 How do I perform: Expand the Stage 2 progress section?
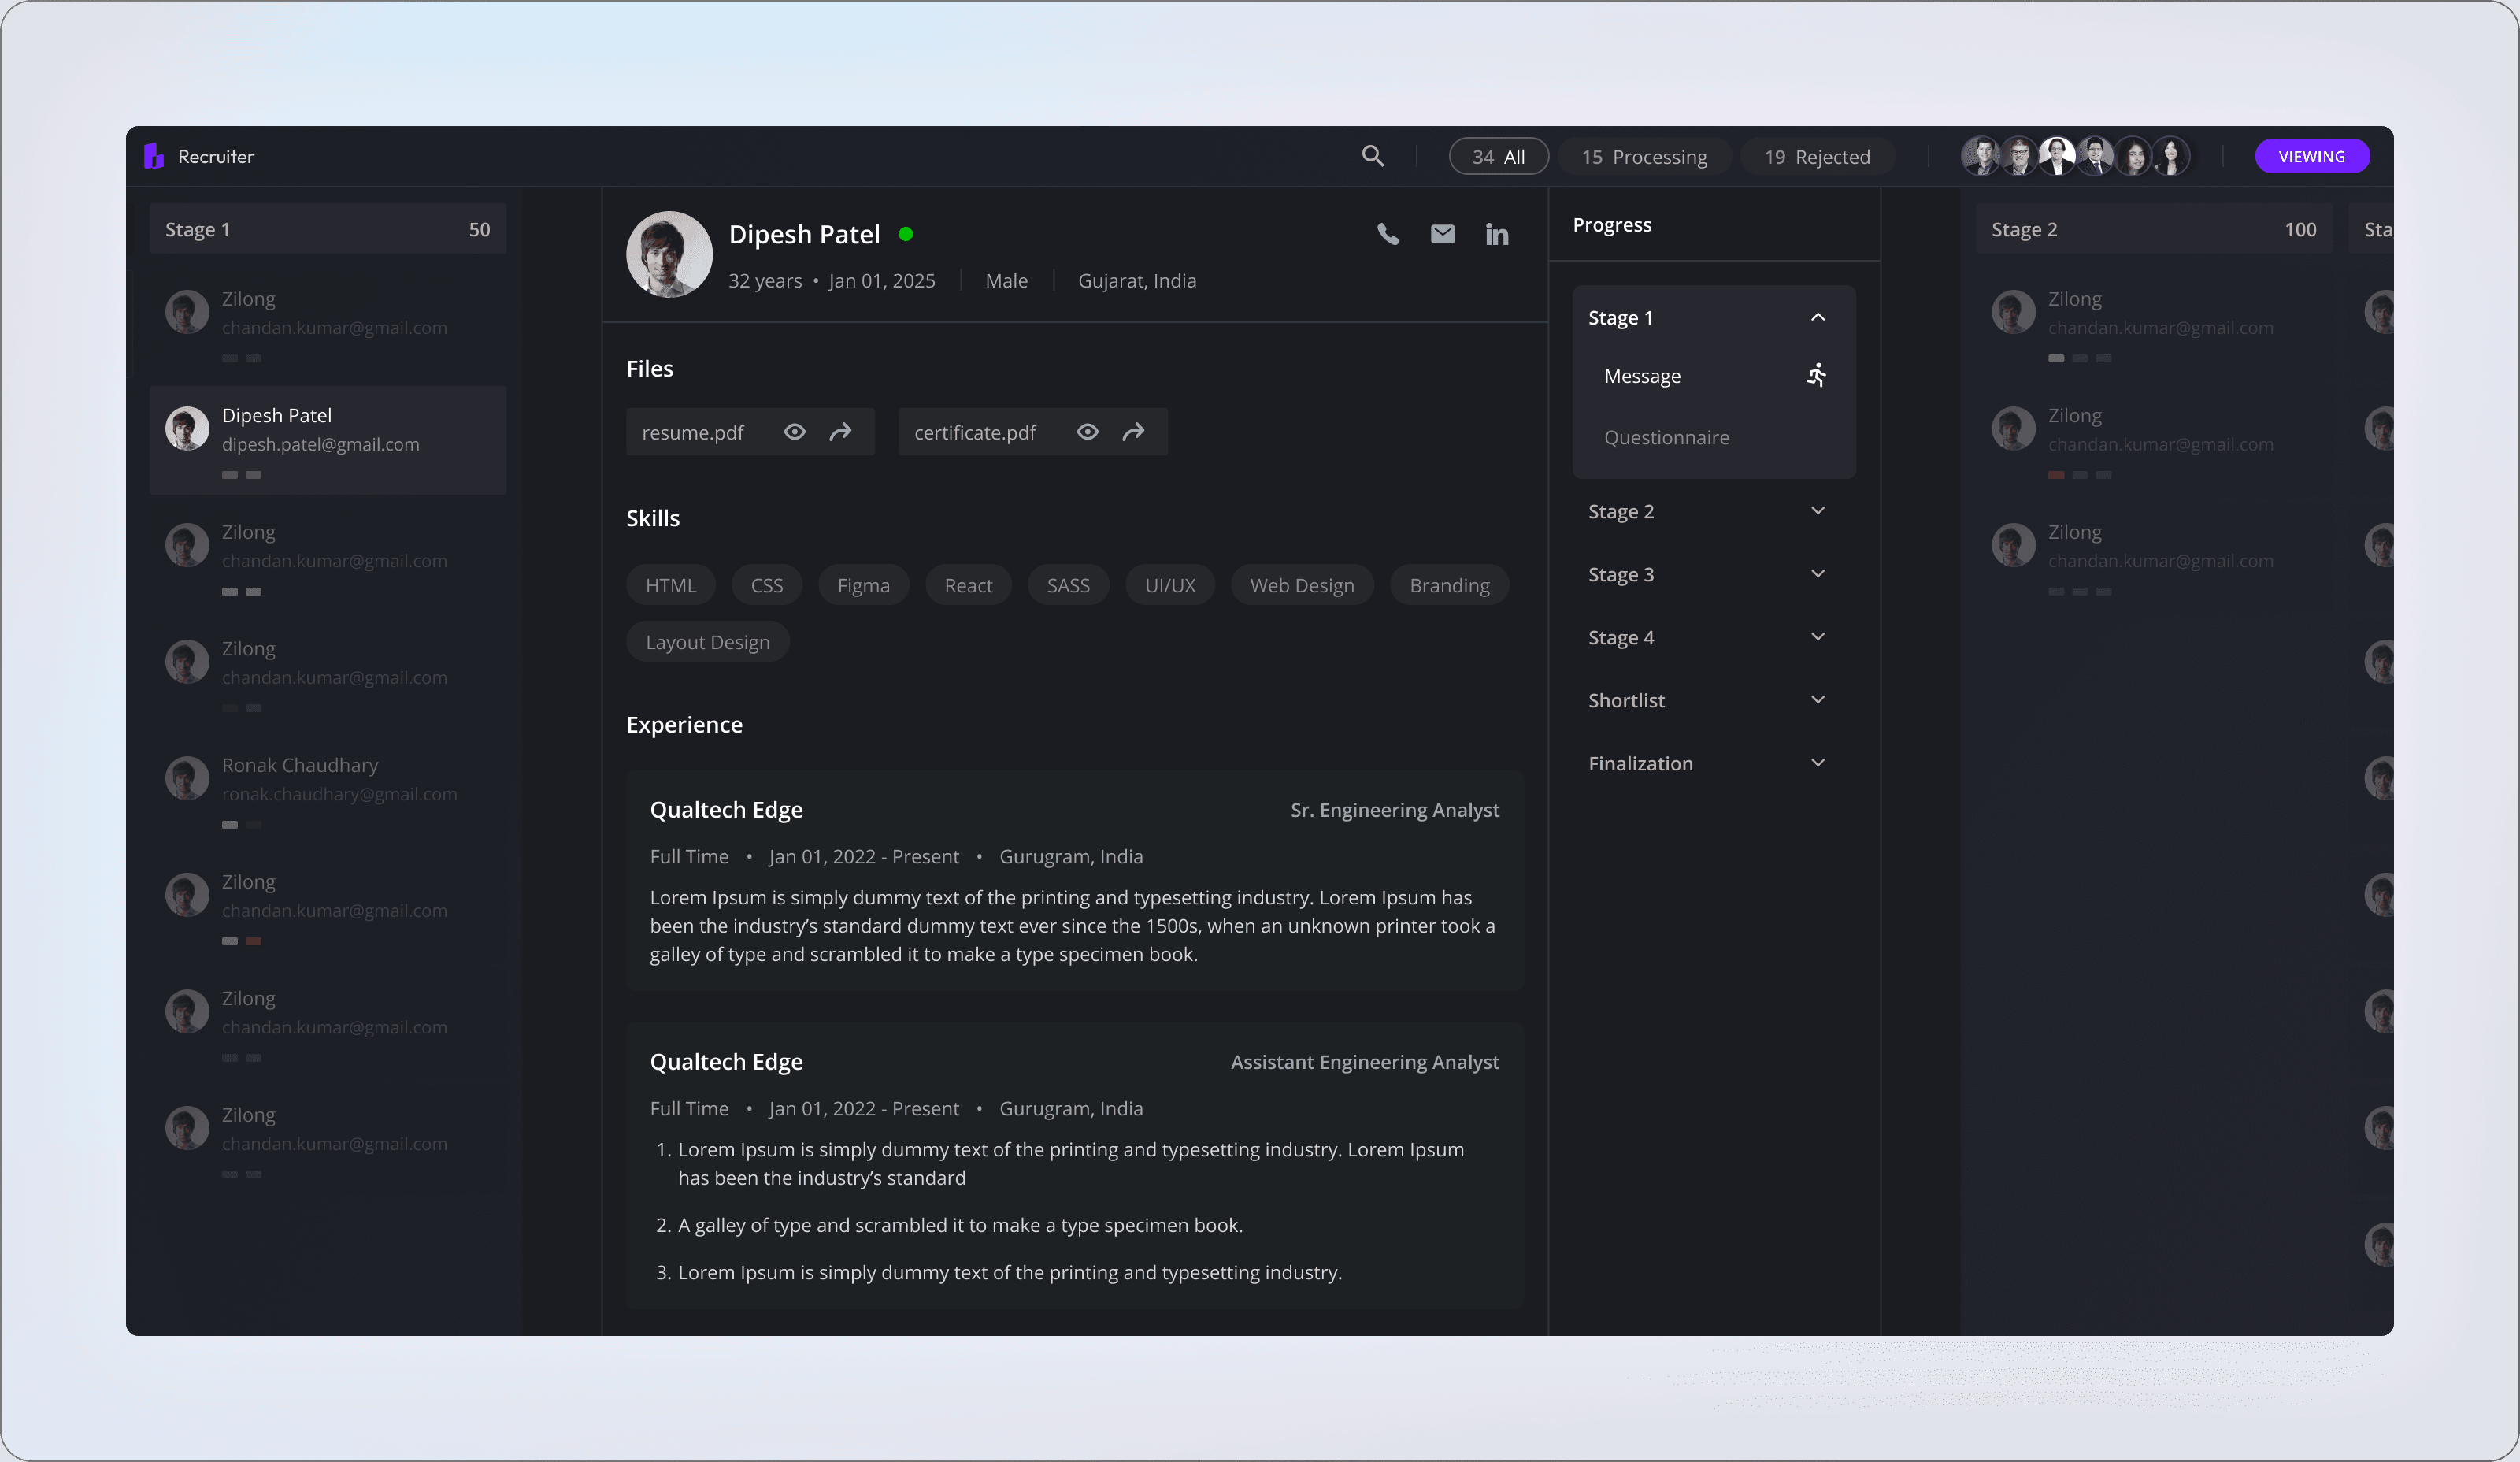coord(1817,511)
